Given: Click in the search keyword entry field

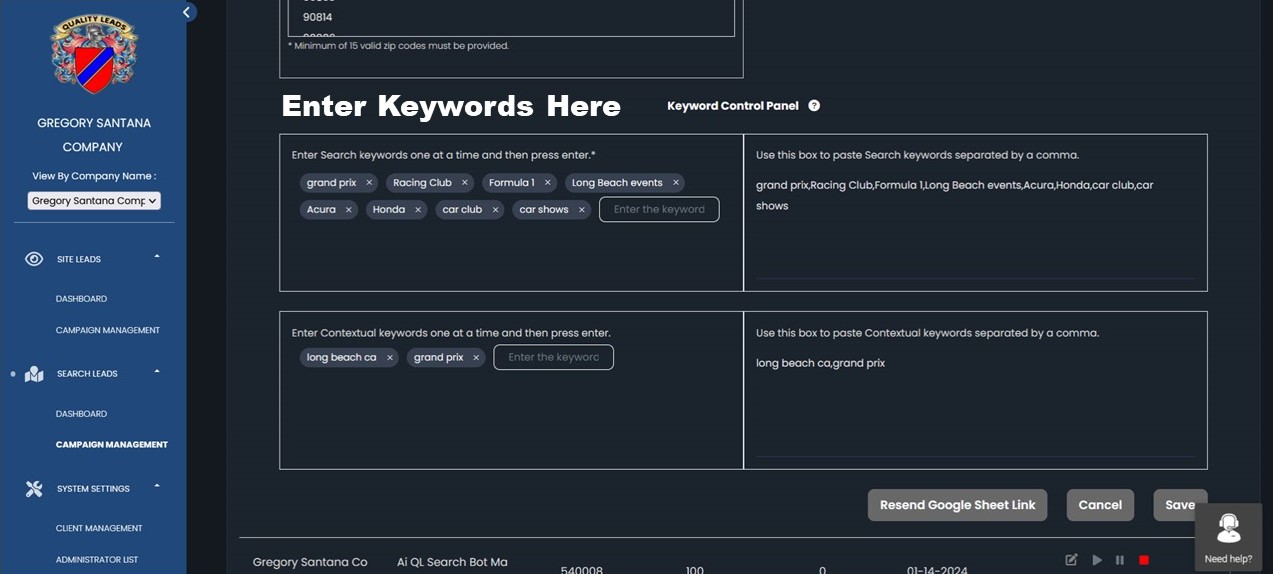Looking at the screenshot, I should click(658, 210).
